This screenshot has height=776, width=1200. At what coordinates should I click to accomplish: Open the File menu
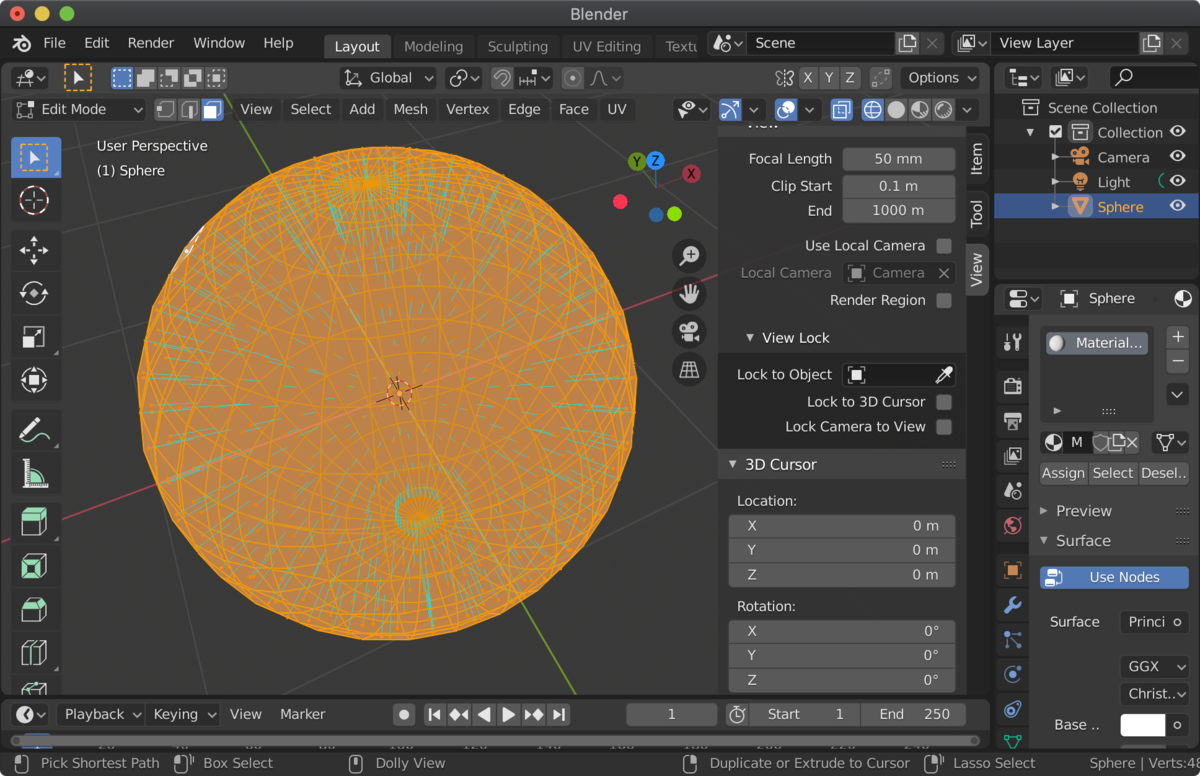[x=54, y=43]
